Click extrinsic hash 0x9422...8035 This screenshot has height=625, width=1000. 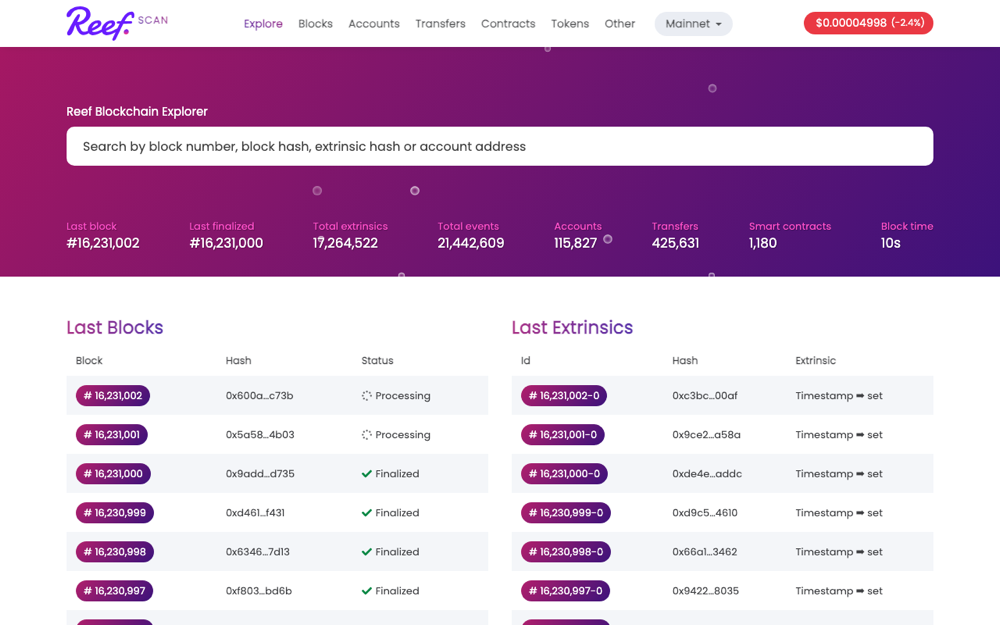pyautogui.click(x=705, y=591)
